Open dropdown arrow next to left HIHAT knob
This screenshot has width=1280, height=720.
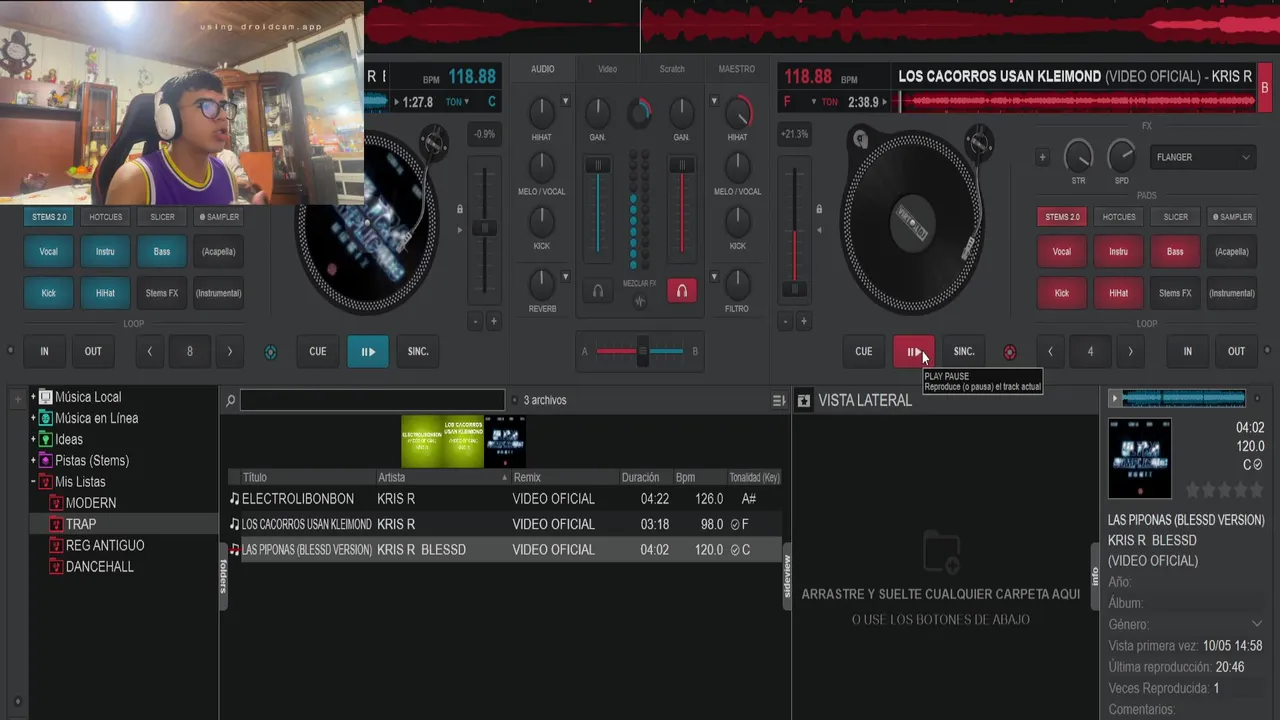(566, 102)
